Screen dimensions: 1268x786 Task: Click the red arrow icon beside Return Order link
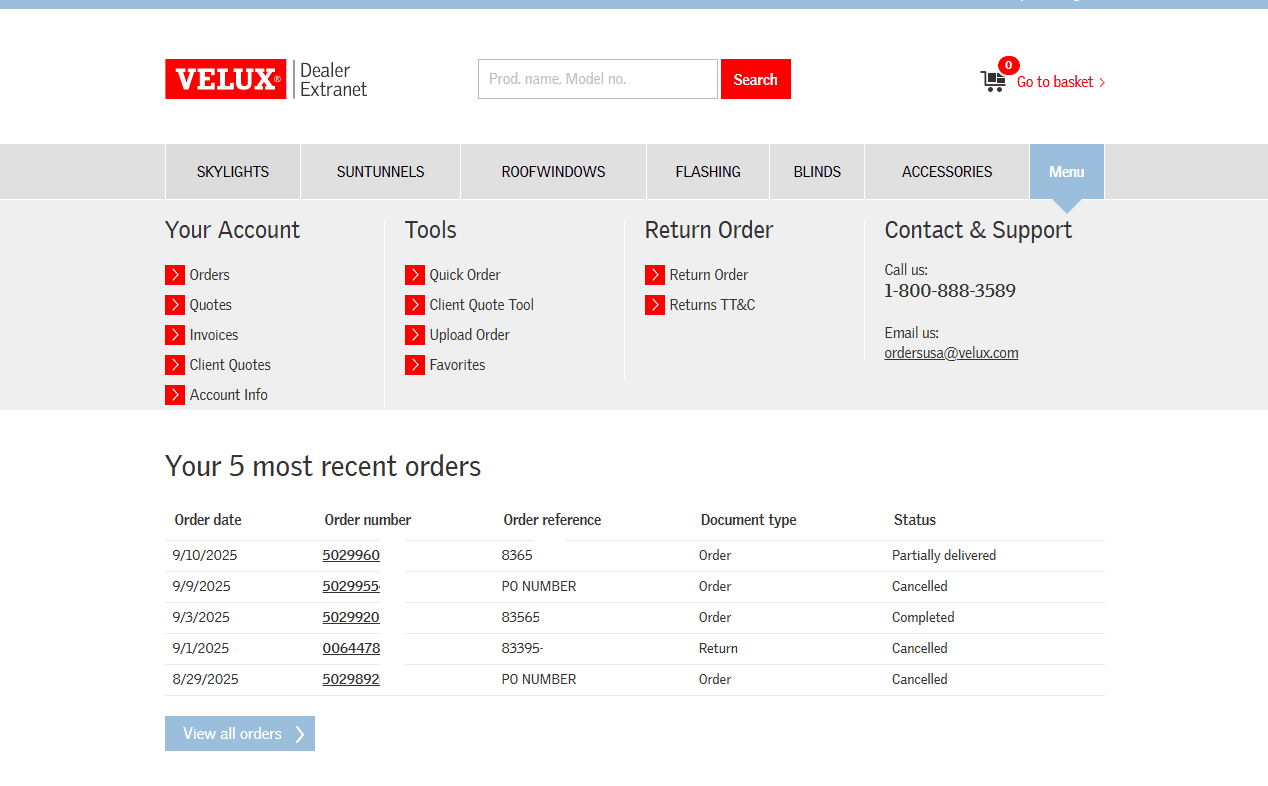[x=655, y=275]
